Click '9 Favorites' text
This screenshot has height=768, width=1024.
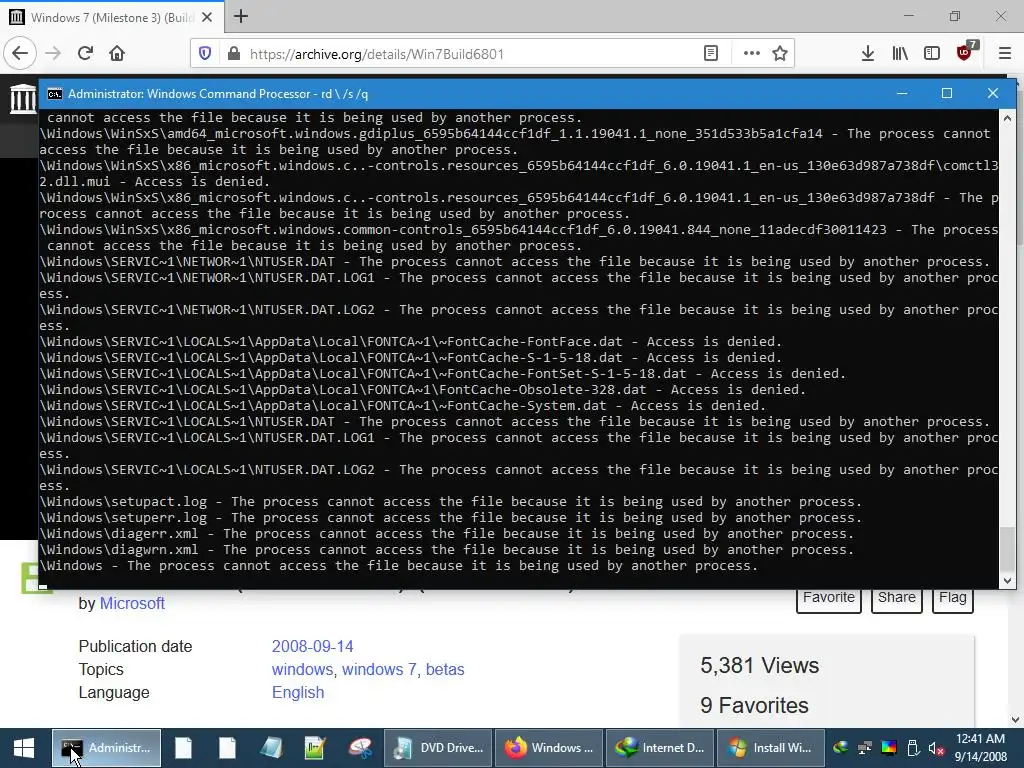click(754, 705)
